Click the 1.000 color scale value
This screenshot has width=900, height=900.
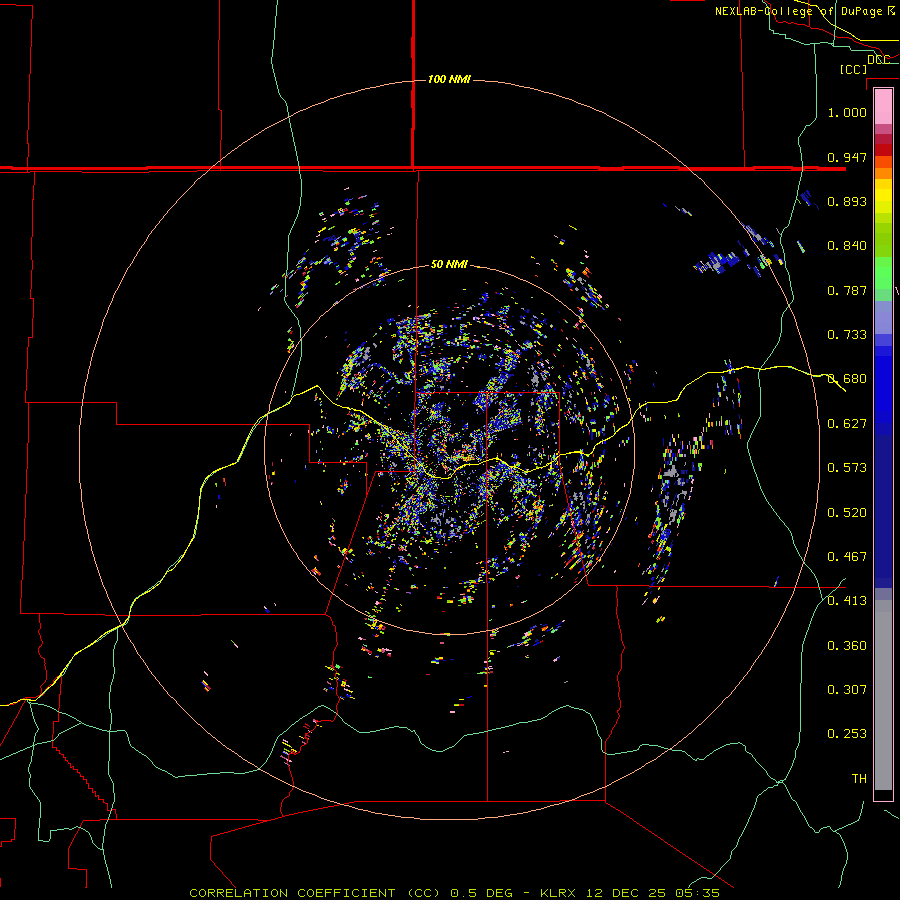[847, 112]
